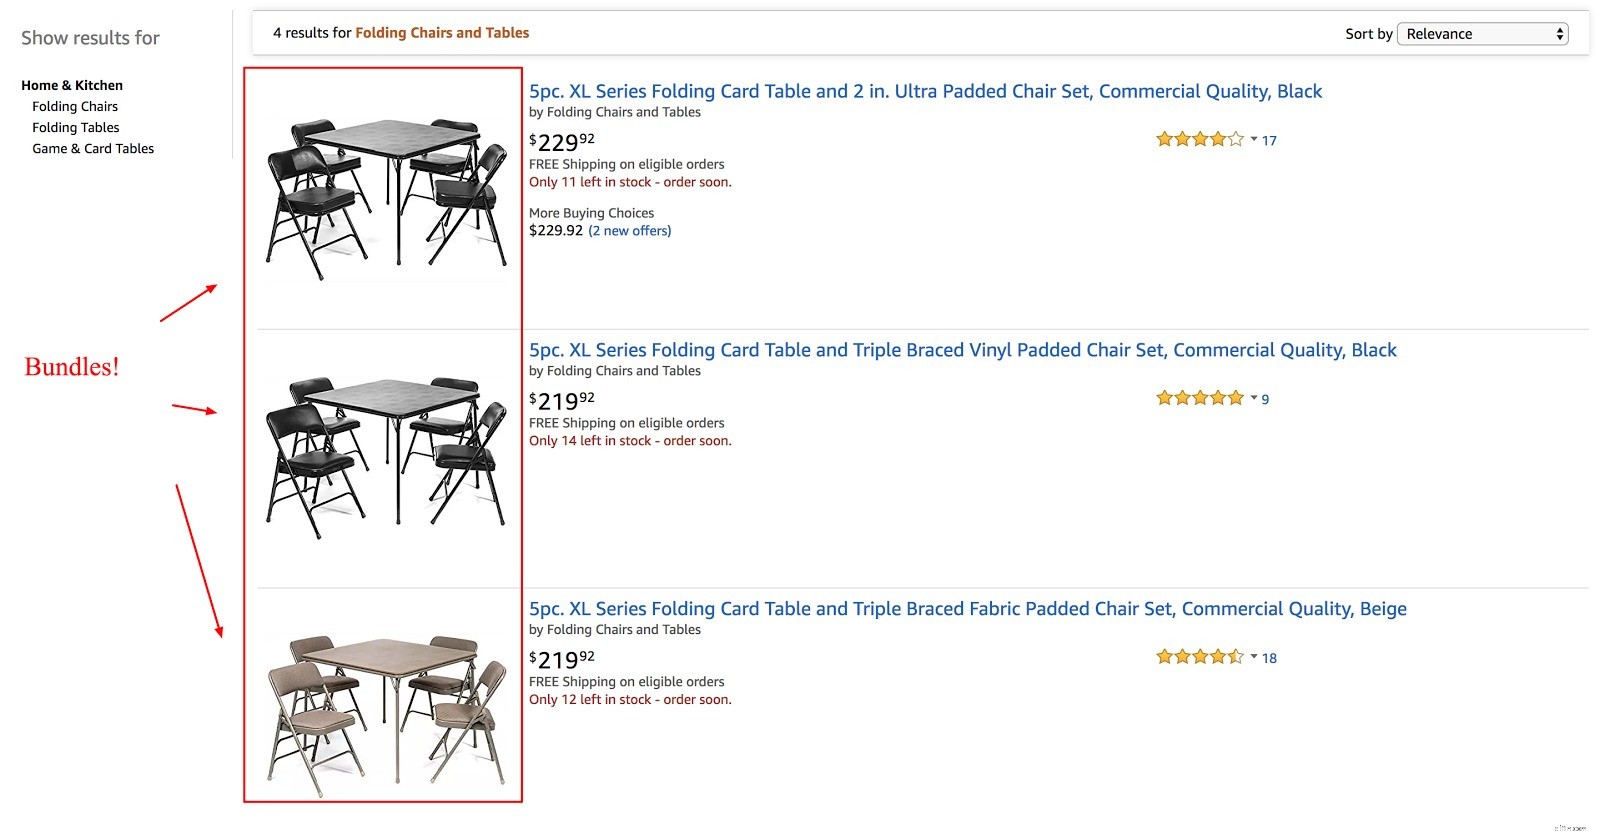
Task: Open the Ultra Padded Chair Set product title
Action: [925, 91]
